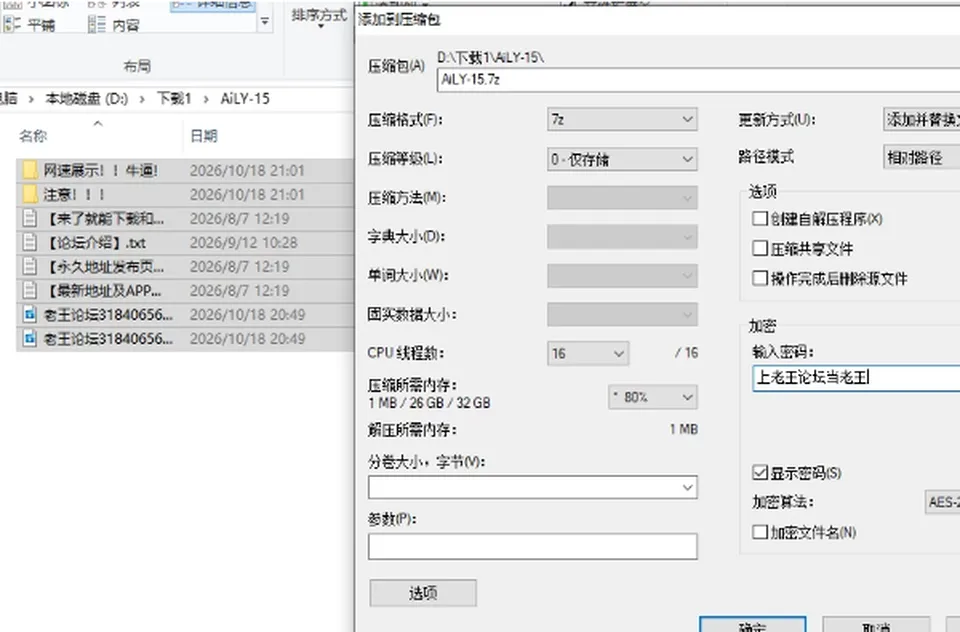Click the 选项 button in the dialog
Image resolution: width=960 pixels, height=632 pixels.
click(x=423, y=593)
